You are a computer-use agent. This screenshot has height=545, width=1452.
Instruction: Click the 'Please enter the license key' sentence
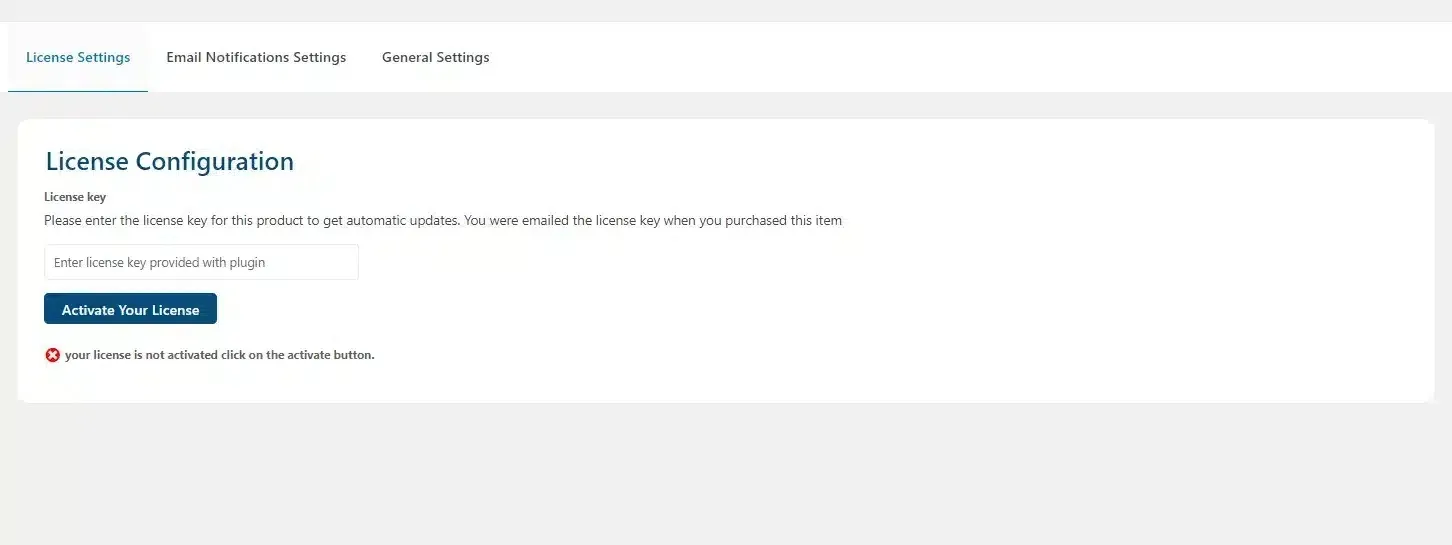point(250,221)
